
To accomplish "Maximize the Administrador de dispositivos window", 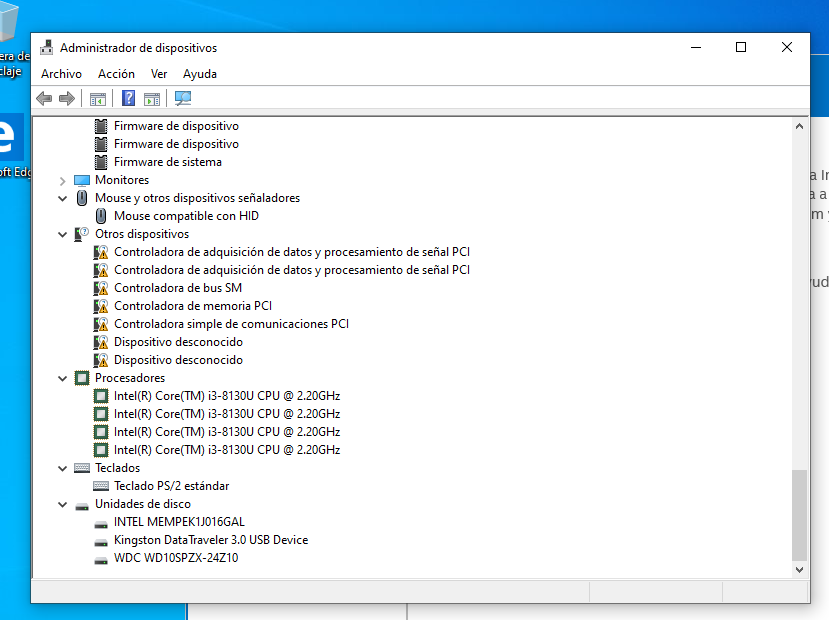I will tap(741, 48).
